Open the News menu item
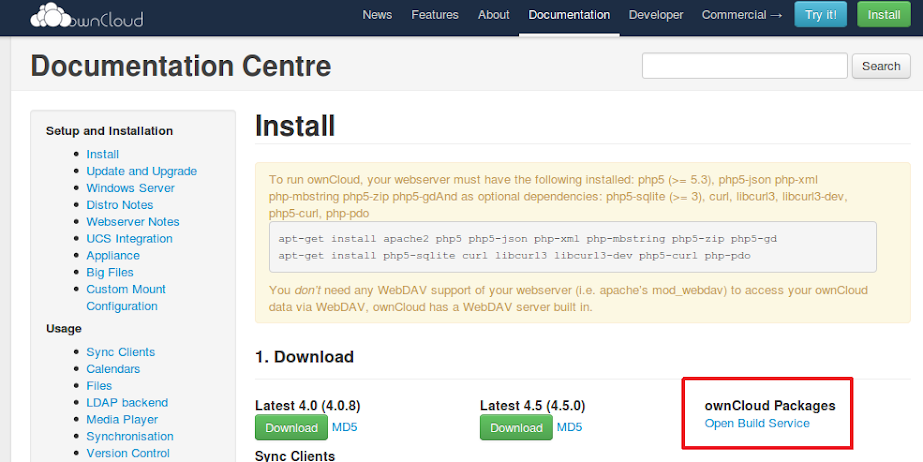Viewport: 923px width, 462px height. pos(377,15)
